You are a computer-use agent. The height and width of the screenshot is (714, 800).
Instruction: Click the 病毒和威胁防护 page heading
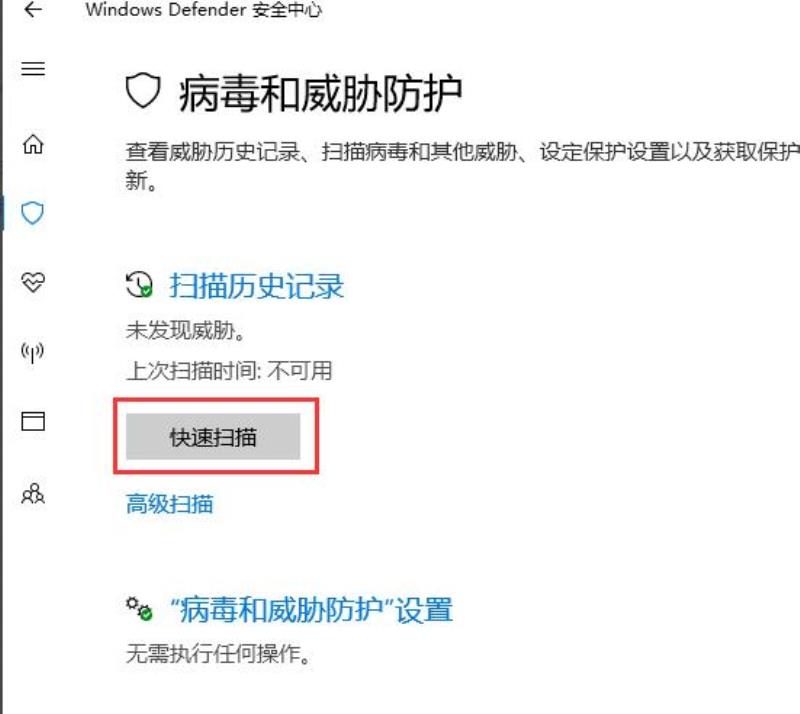point(320,94)
